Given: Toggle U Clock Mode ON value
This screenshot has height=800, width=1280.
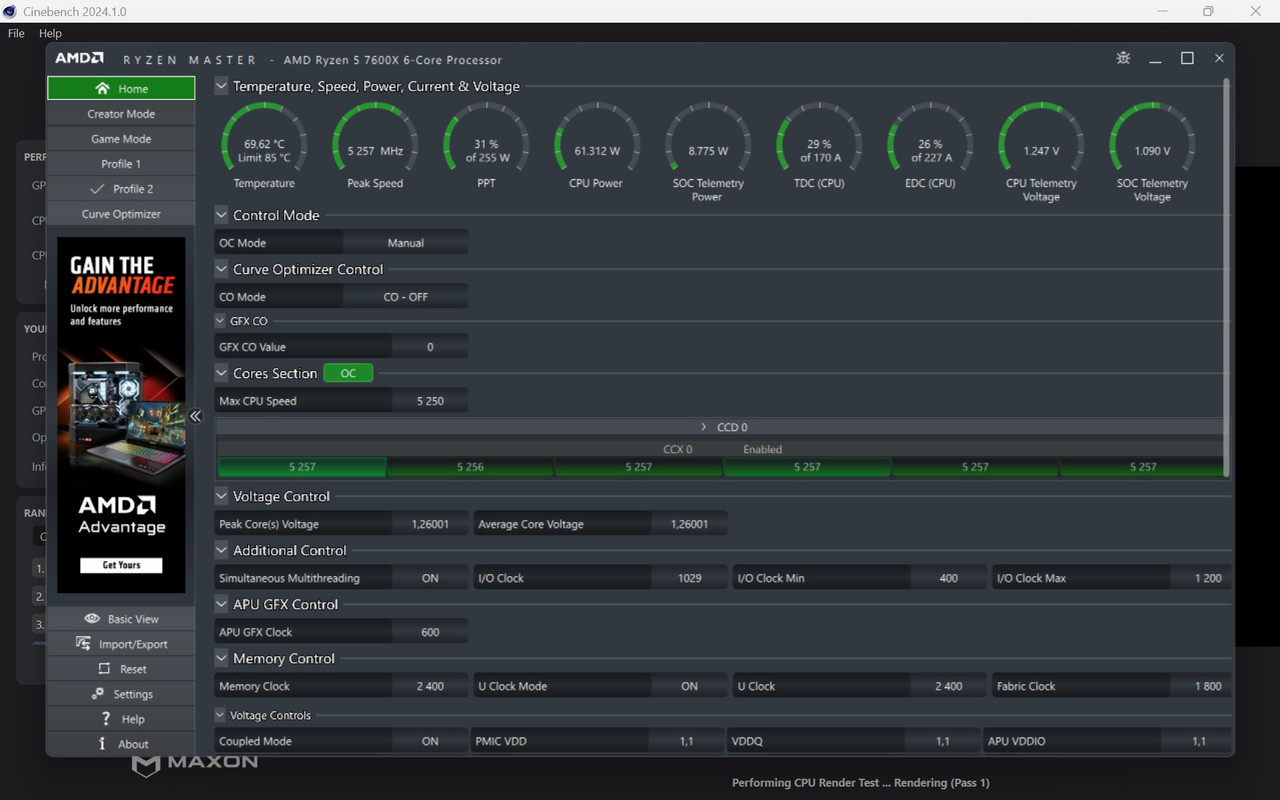Looking at the screenshot, I should 689,686.
